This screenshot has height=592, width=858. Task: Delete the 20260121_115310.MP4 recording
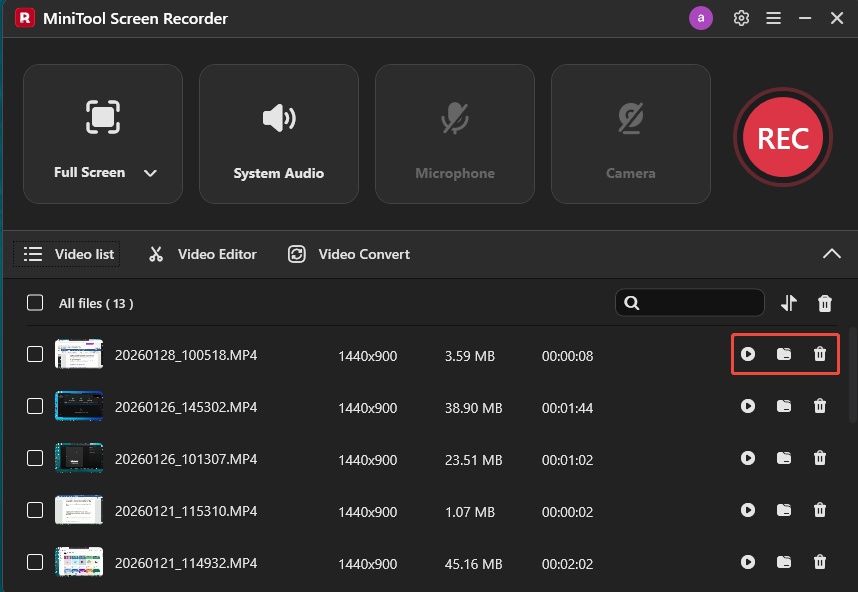coord(820,510)
